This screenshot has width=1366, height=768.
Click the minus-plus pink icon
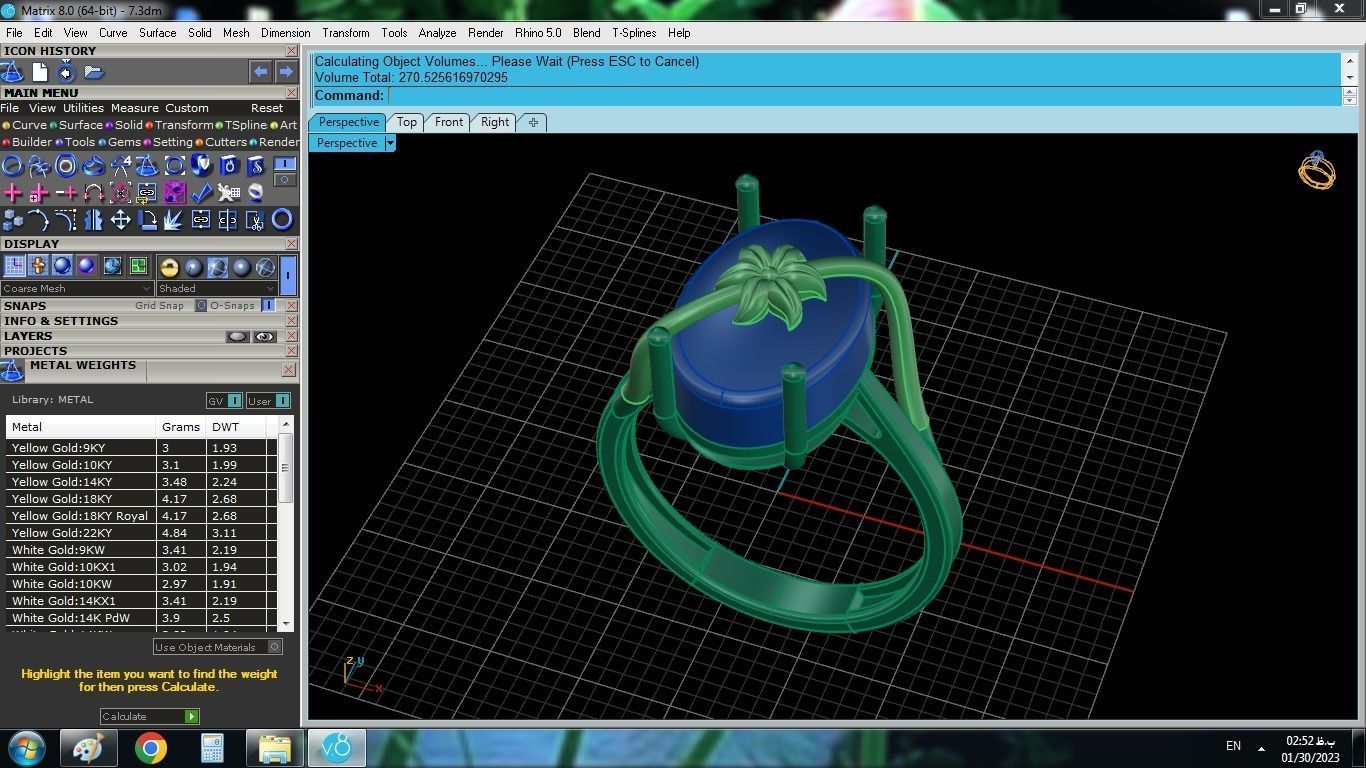point(66,193)
